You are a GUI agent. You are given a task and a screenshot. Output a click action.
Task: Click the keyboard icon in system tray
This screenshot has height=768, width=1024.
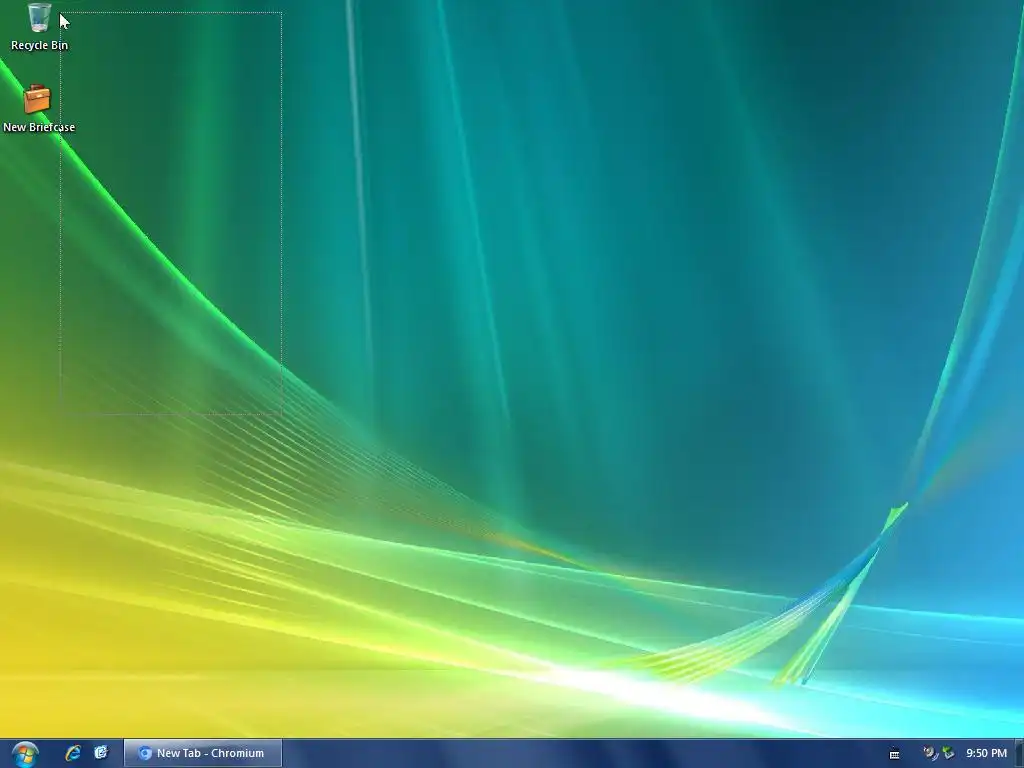895,754
